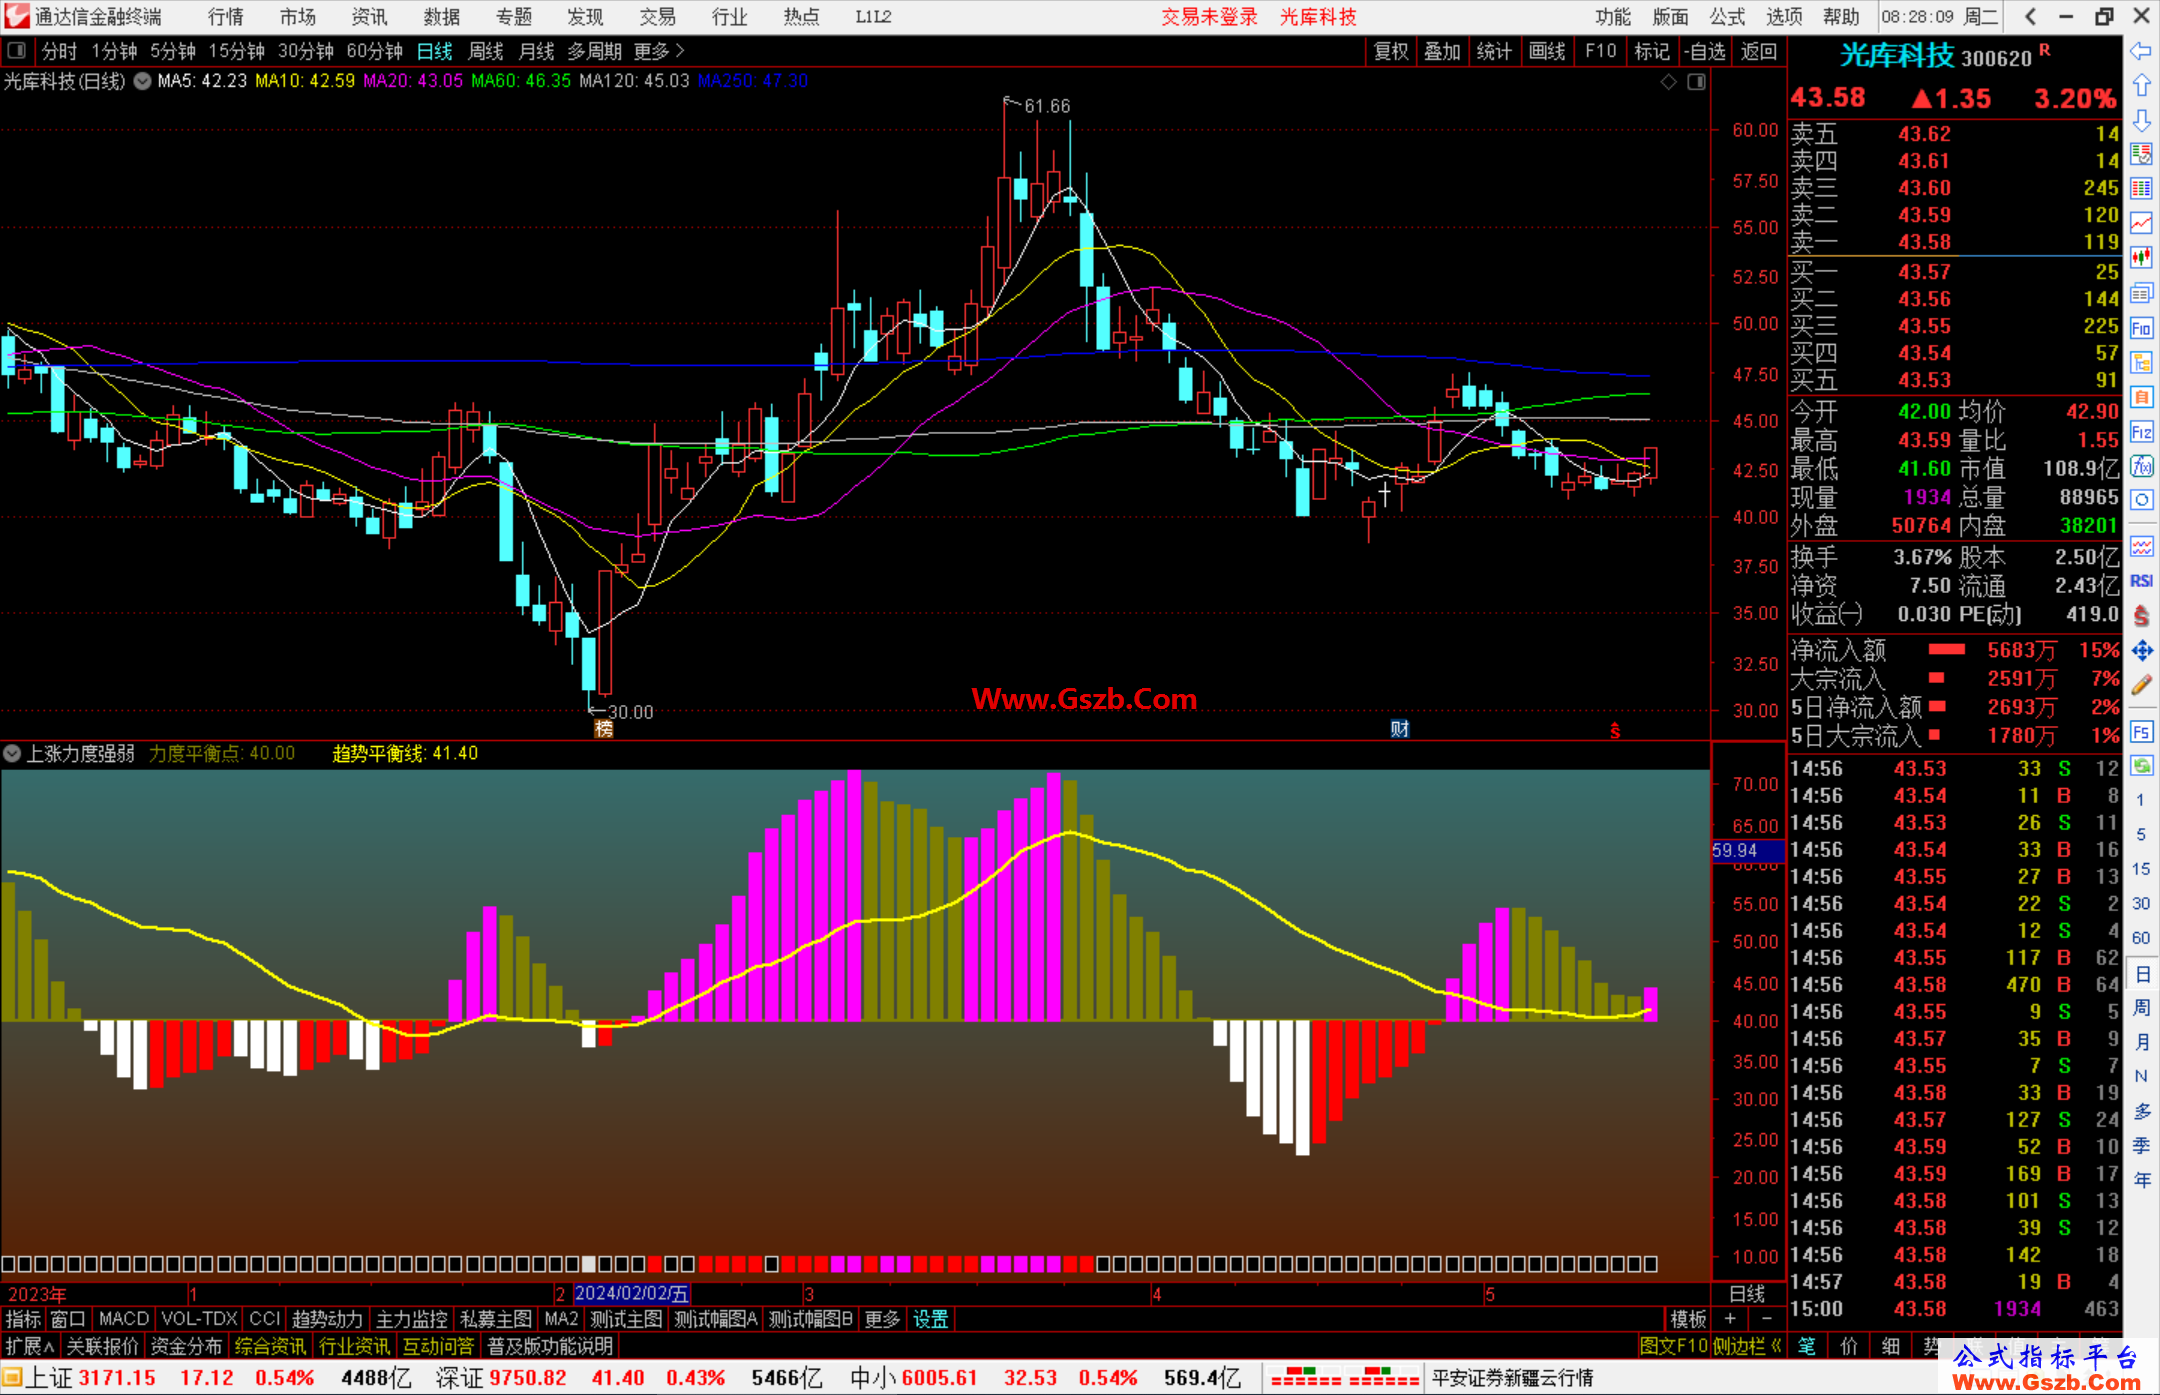
Task: Click the 画线 drawing button
Action: click(1547, 51)
